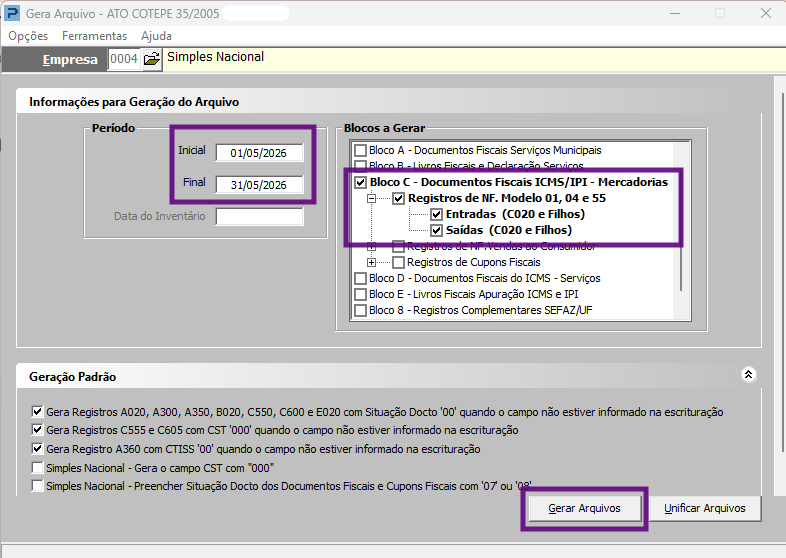Viewport: 786px width, 558px height.
Task: Uncheck Entradas (C020 e Filhos)
Action: tap(437, 214)
